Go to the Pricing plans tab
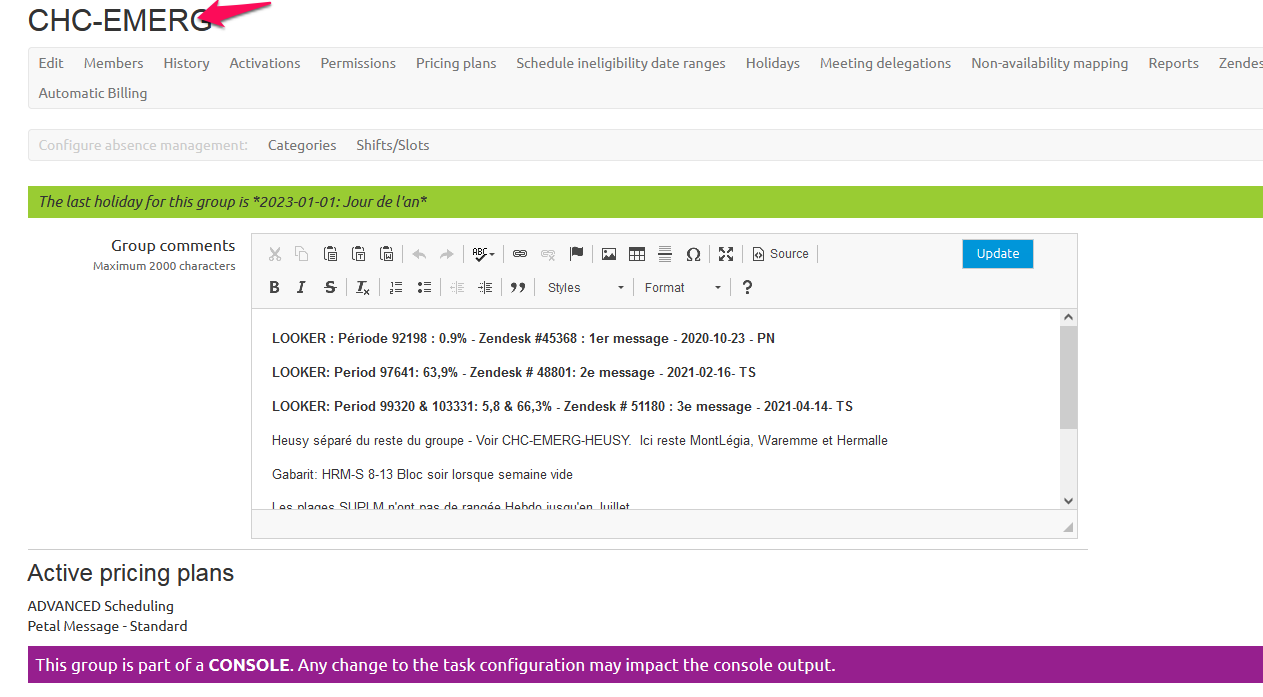This screenshot has height=697, width=1263. click(x=456, y=63)
